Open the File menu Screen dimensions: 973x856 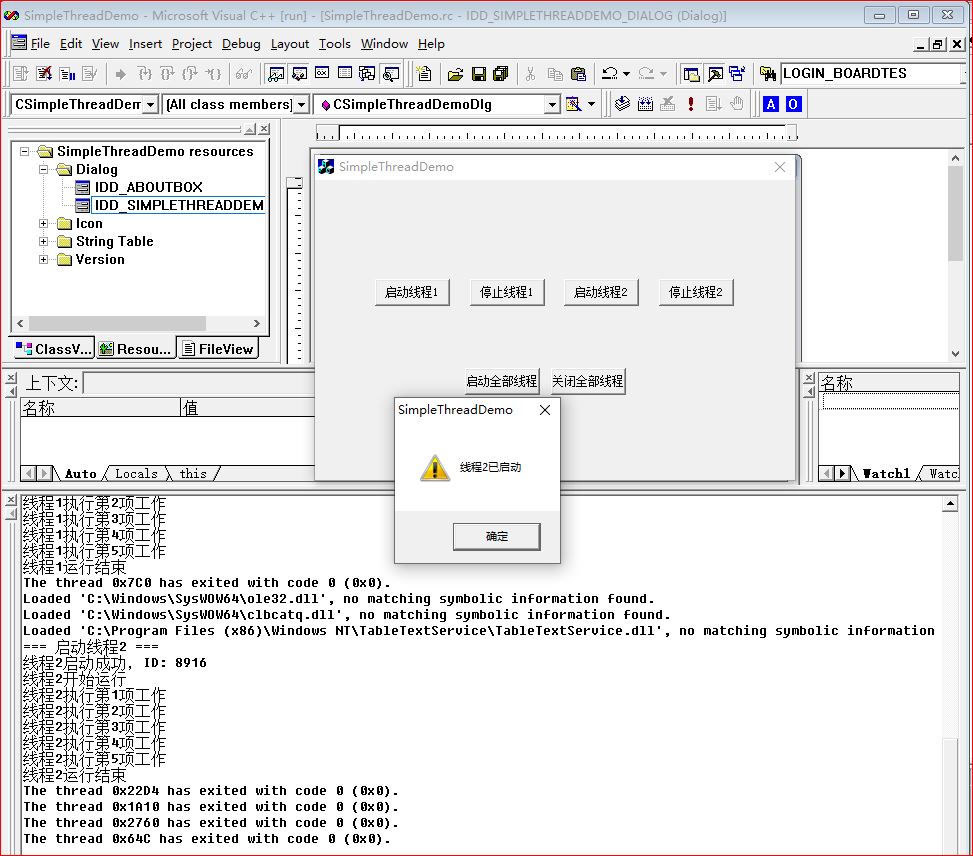(40, 44)
